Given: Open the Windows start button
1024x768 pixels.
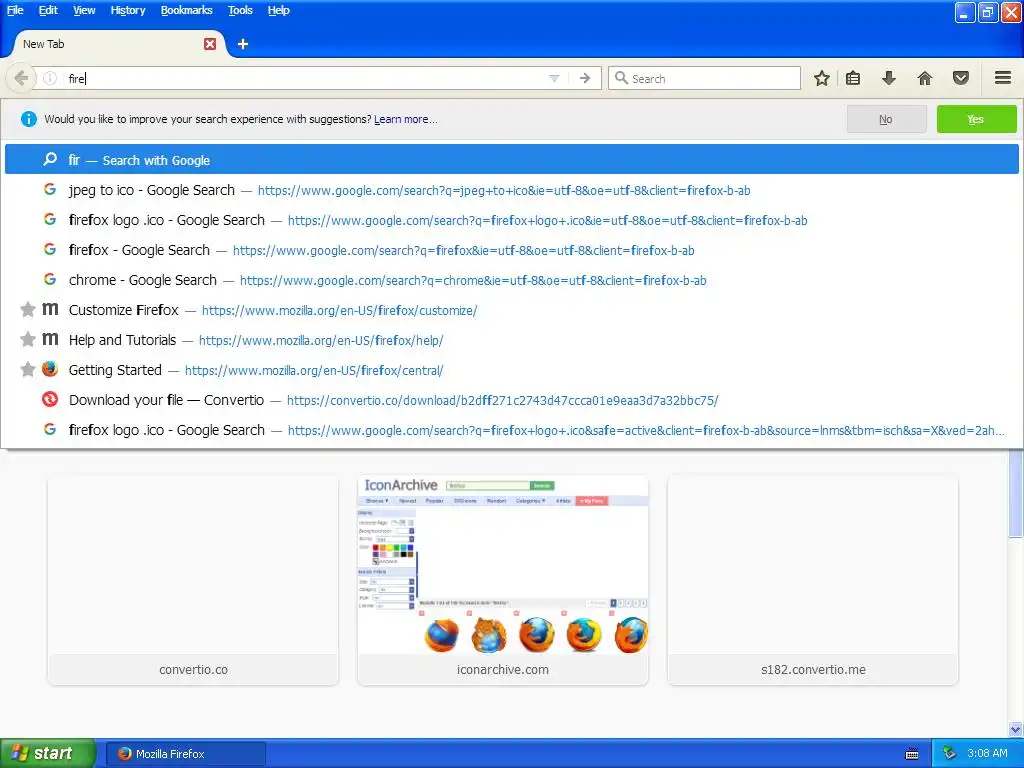Looking at the screenshot, I should pos(47,754).
